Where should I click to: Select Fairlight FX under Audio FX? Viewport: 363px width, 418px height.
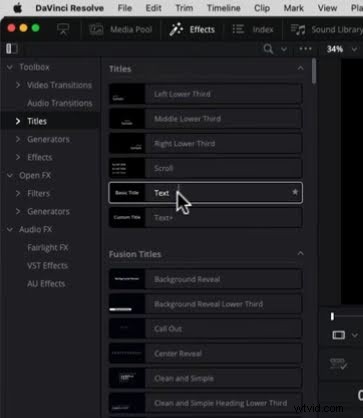coord(48,248)
